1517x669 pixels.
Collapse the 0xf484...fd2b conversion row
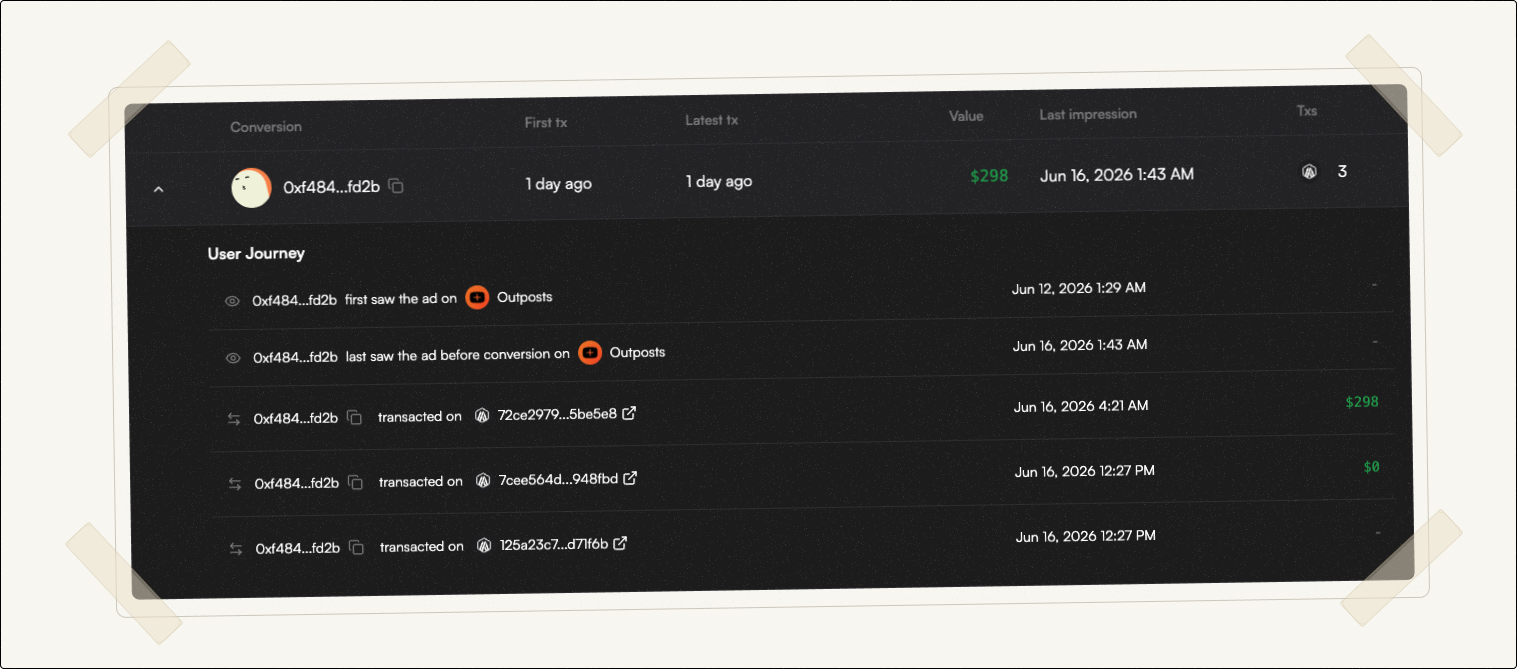[158, 189]
